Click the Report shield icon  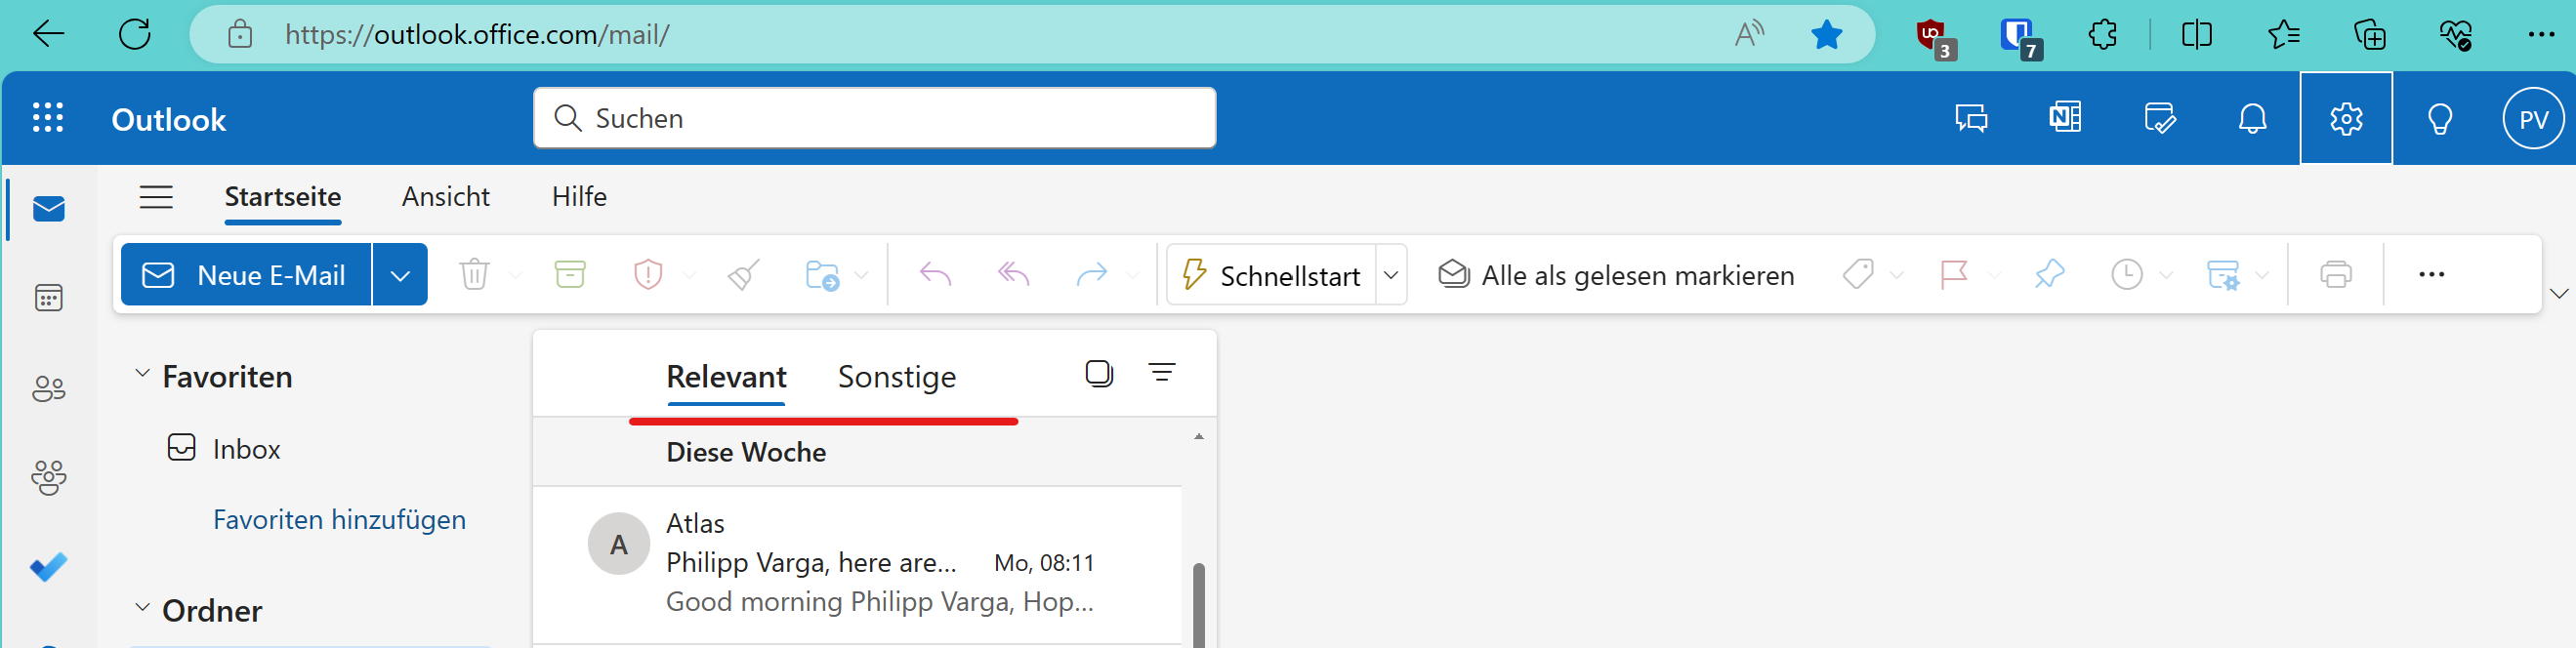[x=648, y=274]
